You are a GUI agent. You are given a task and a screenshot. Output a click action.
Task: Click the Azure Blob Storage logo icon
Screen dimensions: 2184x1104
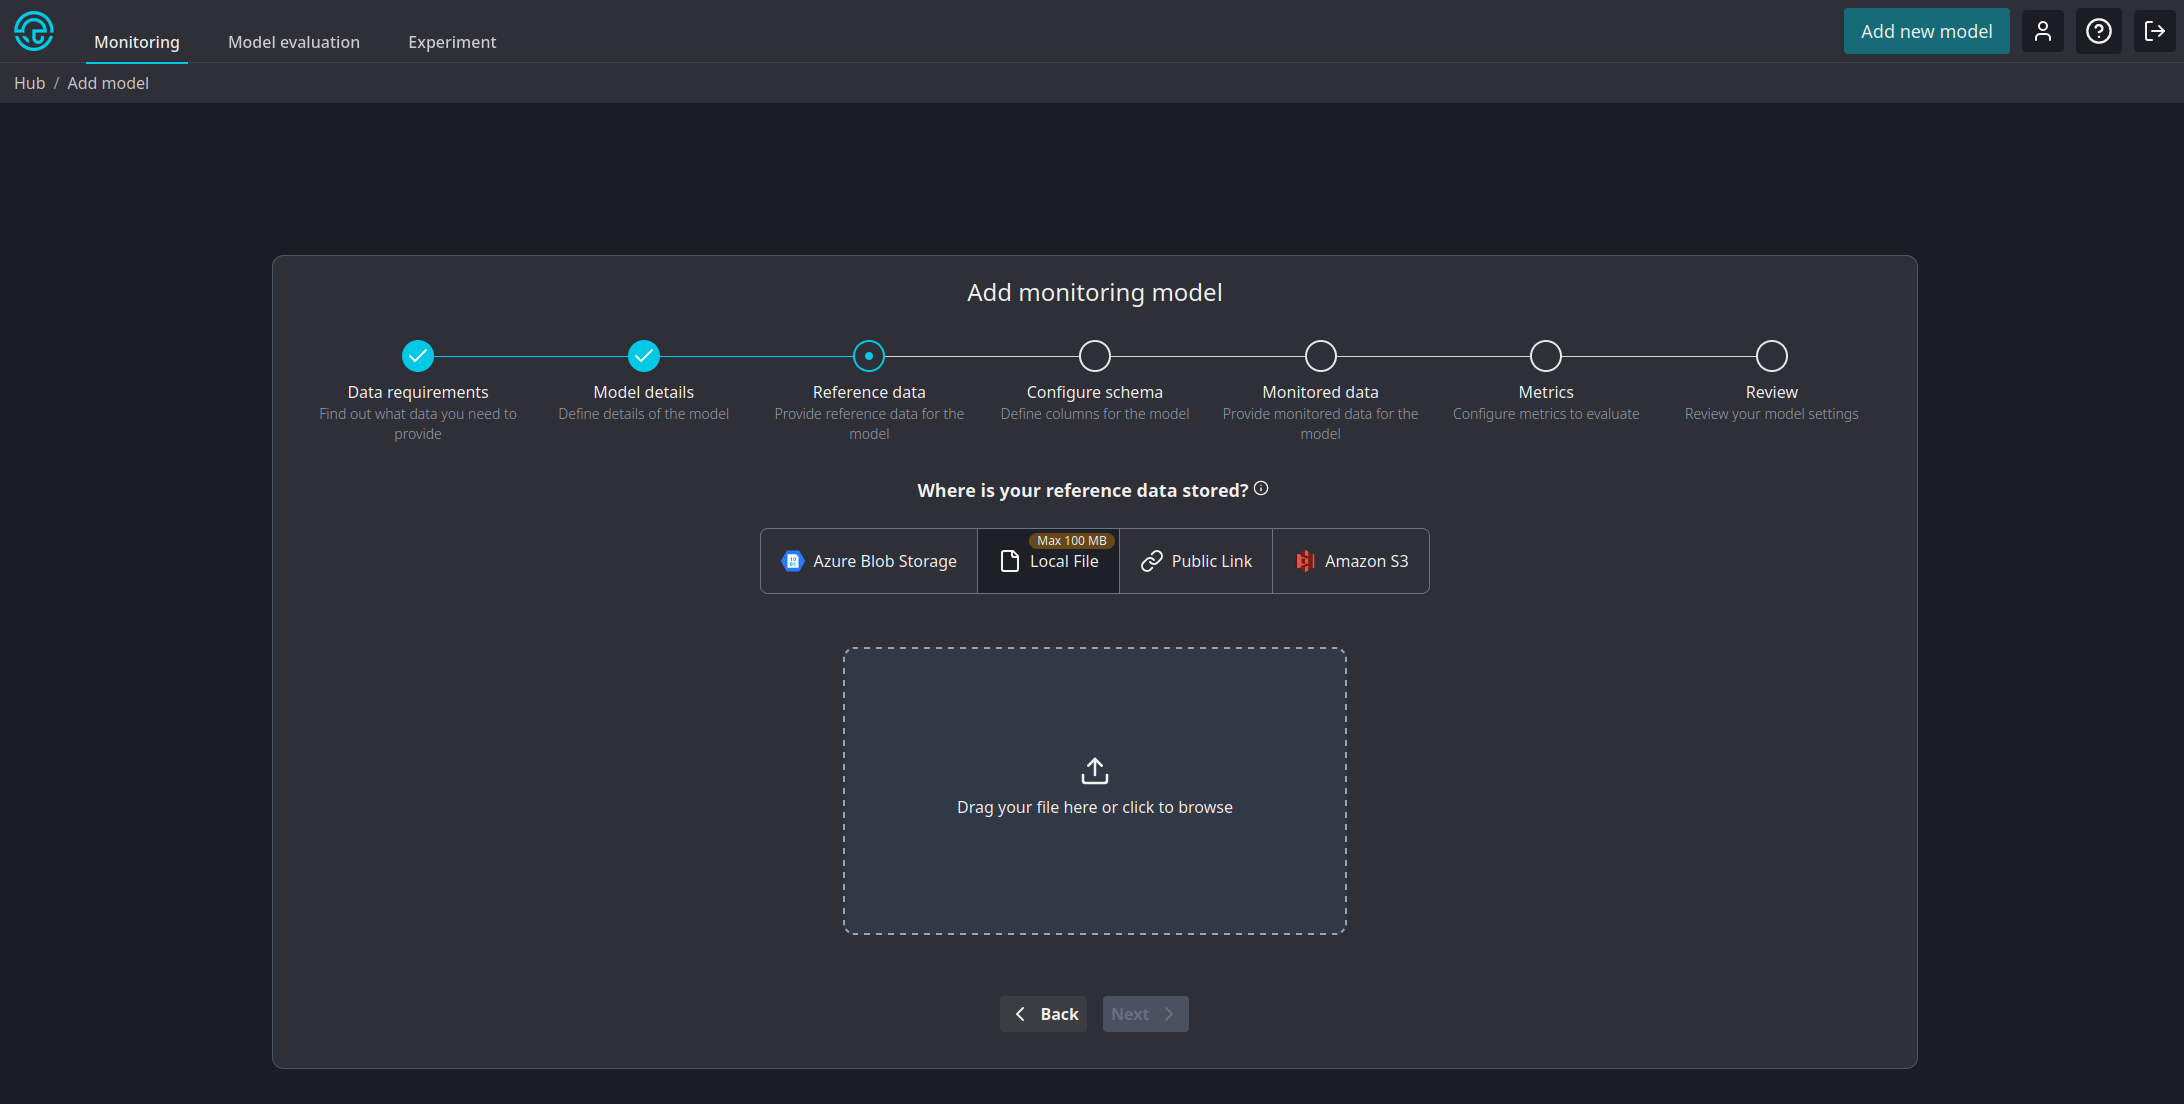[793, 561]
